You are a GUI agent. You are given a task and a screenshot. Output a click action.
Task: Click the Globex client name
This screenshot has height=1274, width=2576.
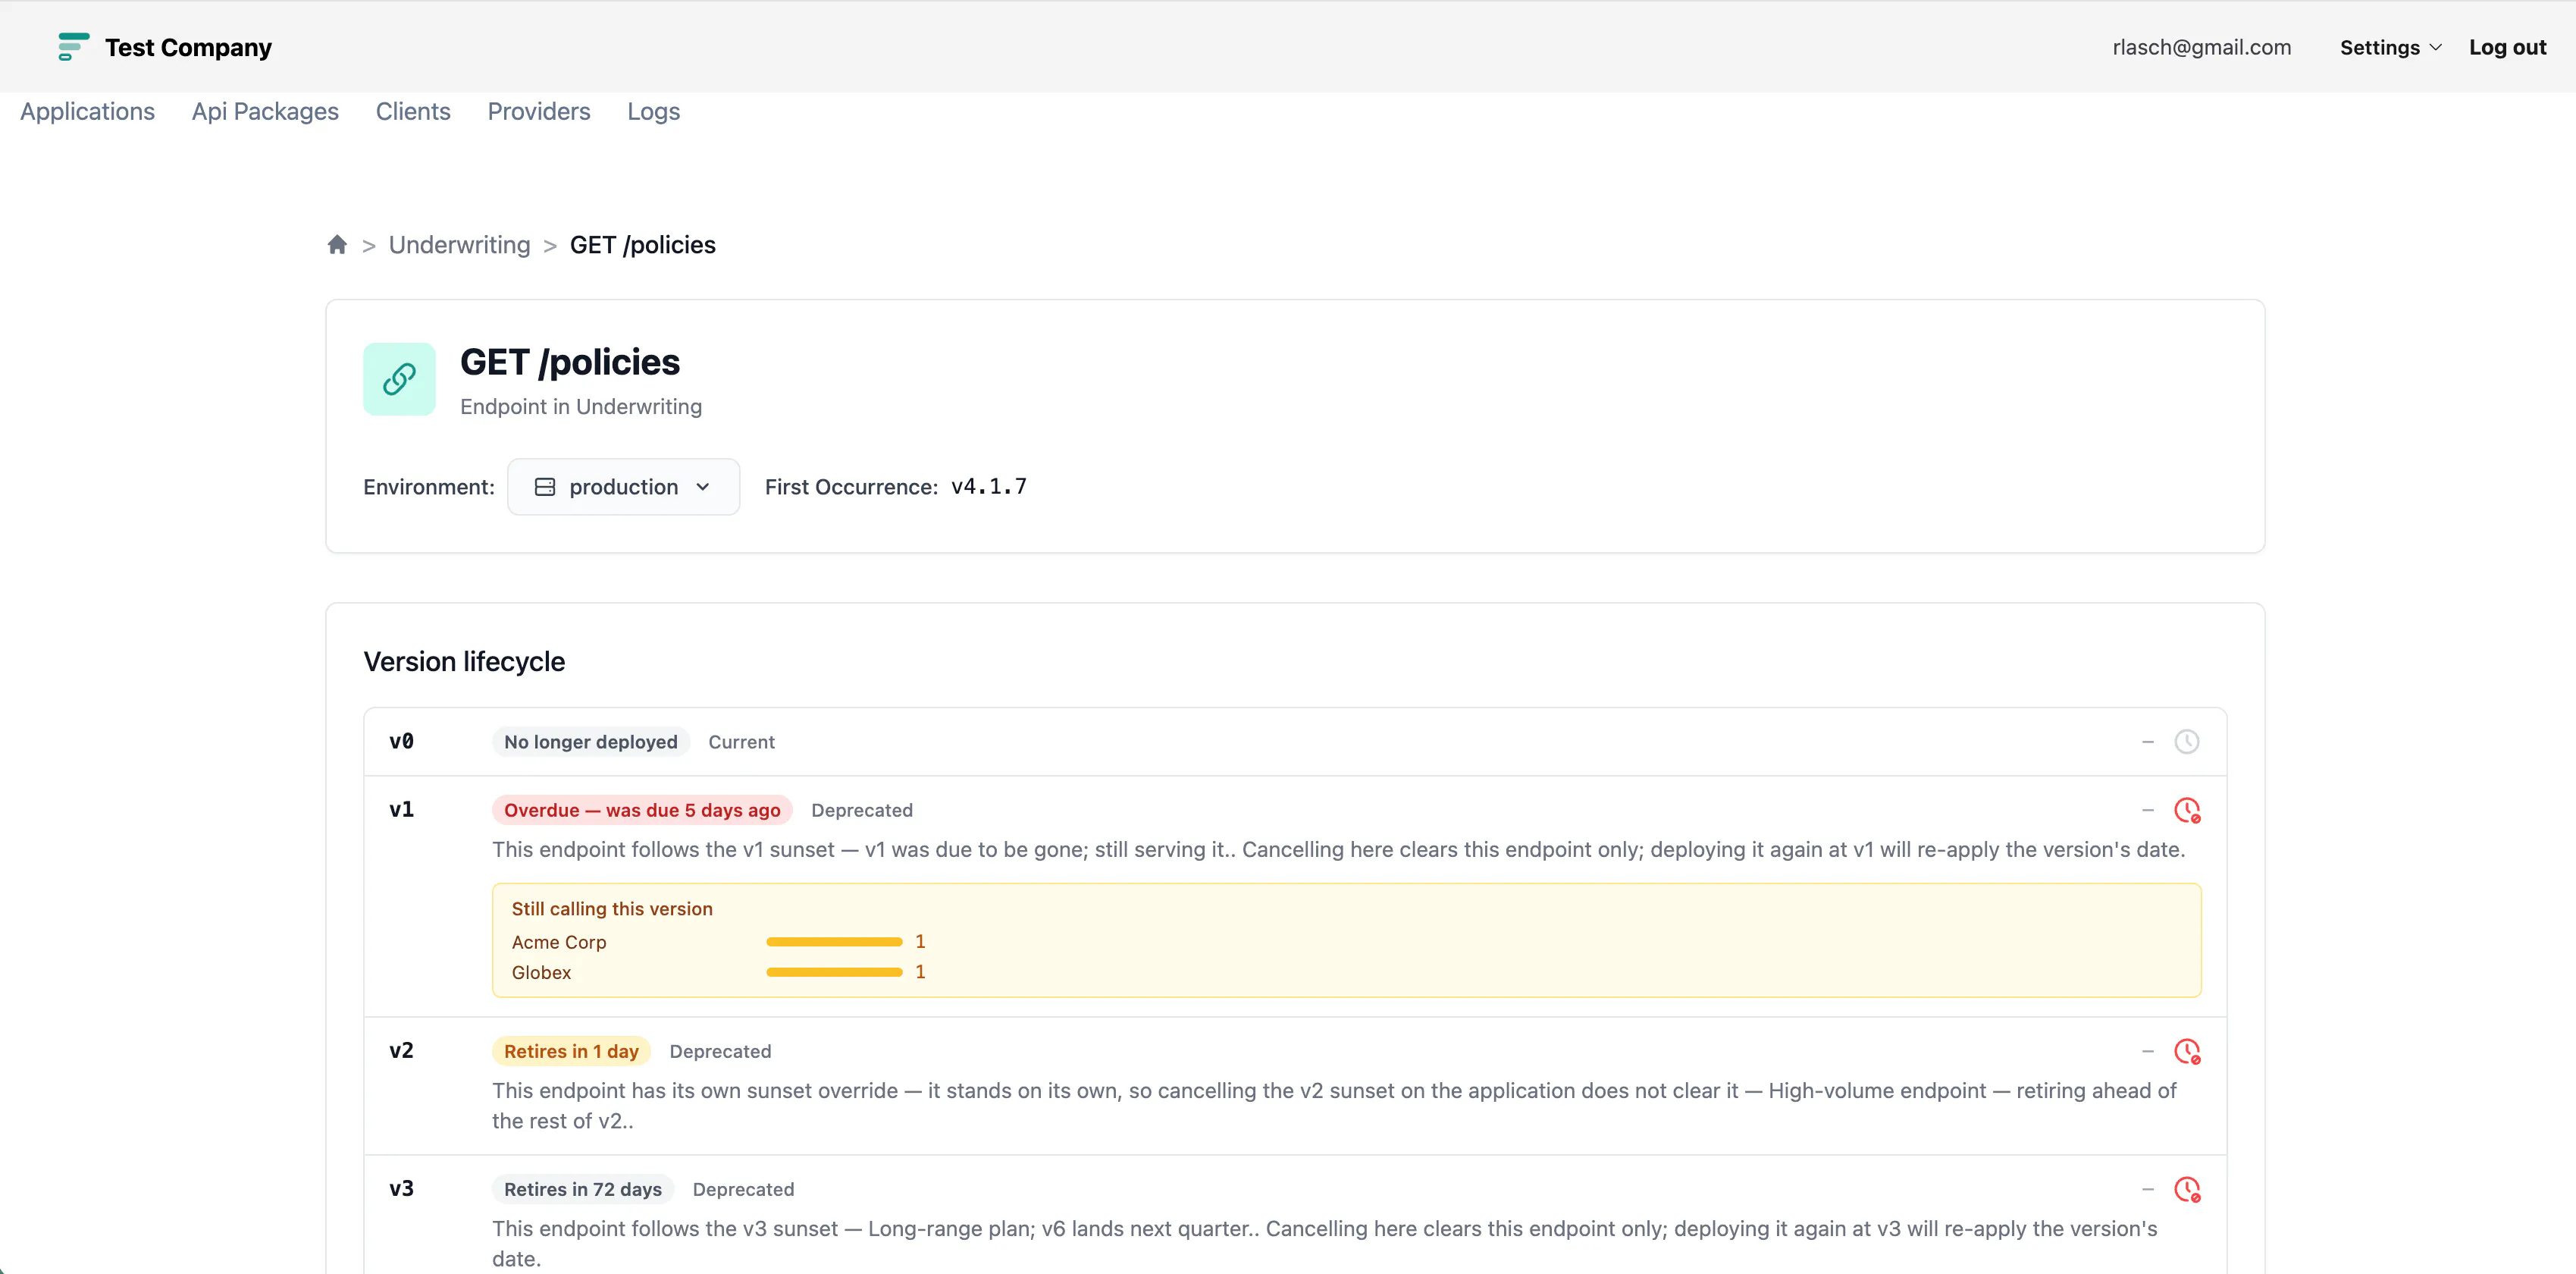point(541,972)
